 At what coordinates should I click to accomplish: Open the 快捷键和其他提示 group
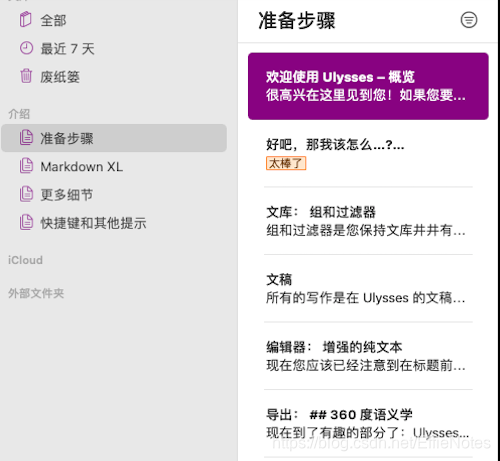click(93, 223)
